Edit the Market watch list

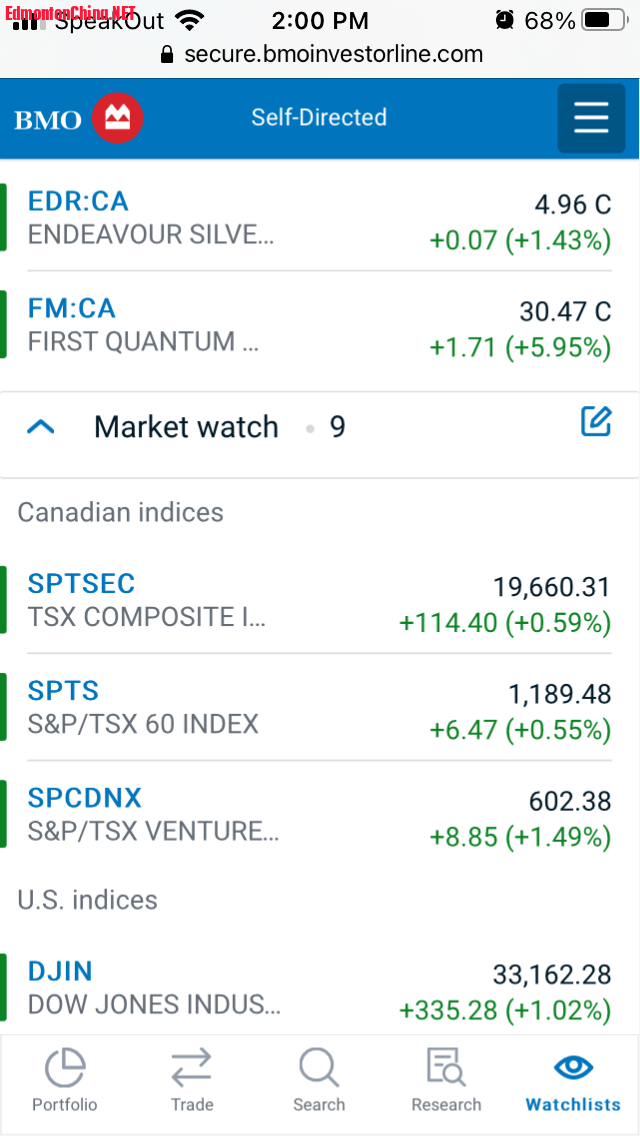(596, 422)
